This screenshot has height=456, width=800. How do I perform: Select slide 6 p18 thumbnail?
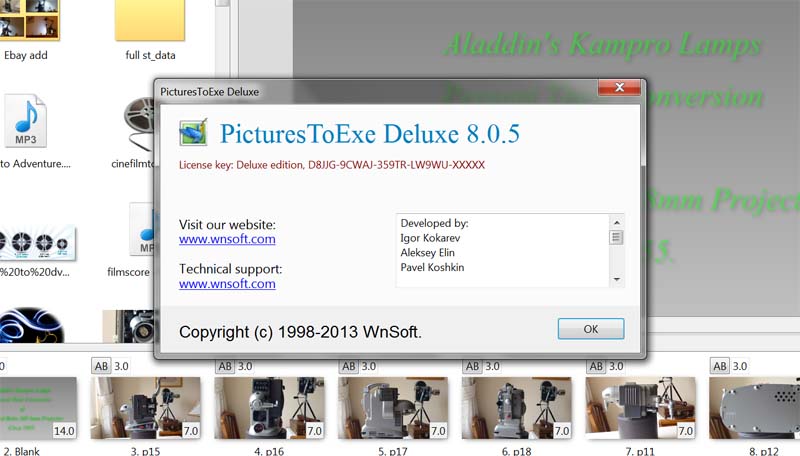click(x=516, y=408)
